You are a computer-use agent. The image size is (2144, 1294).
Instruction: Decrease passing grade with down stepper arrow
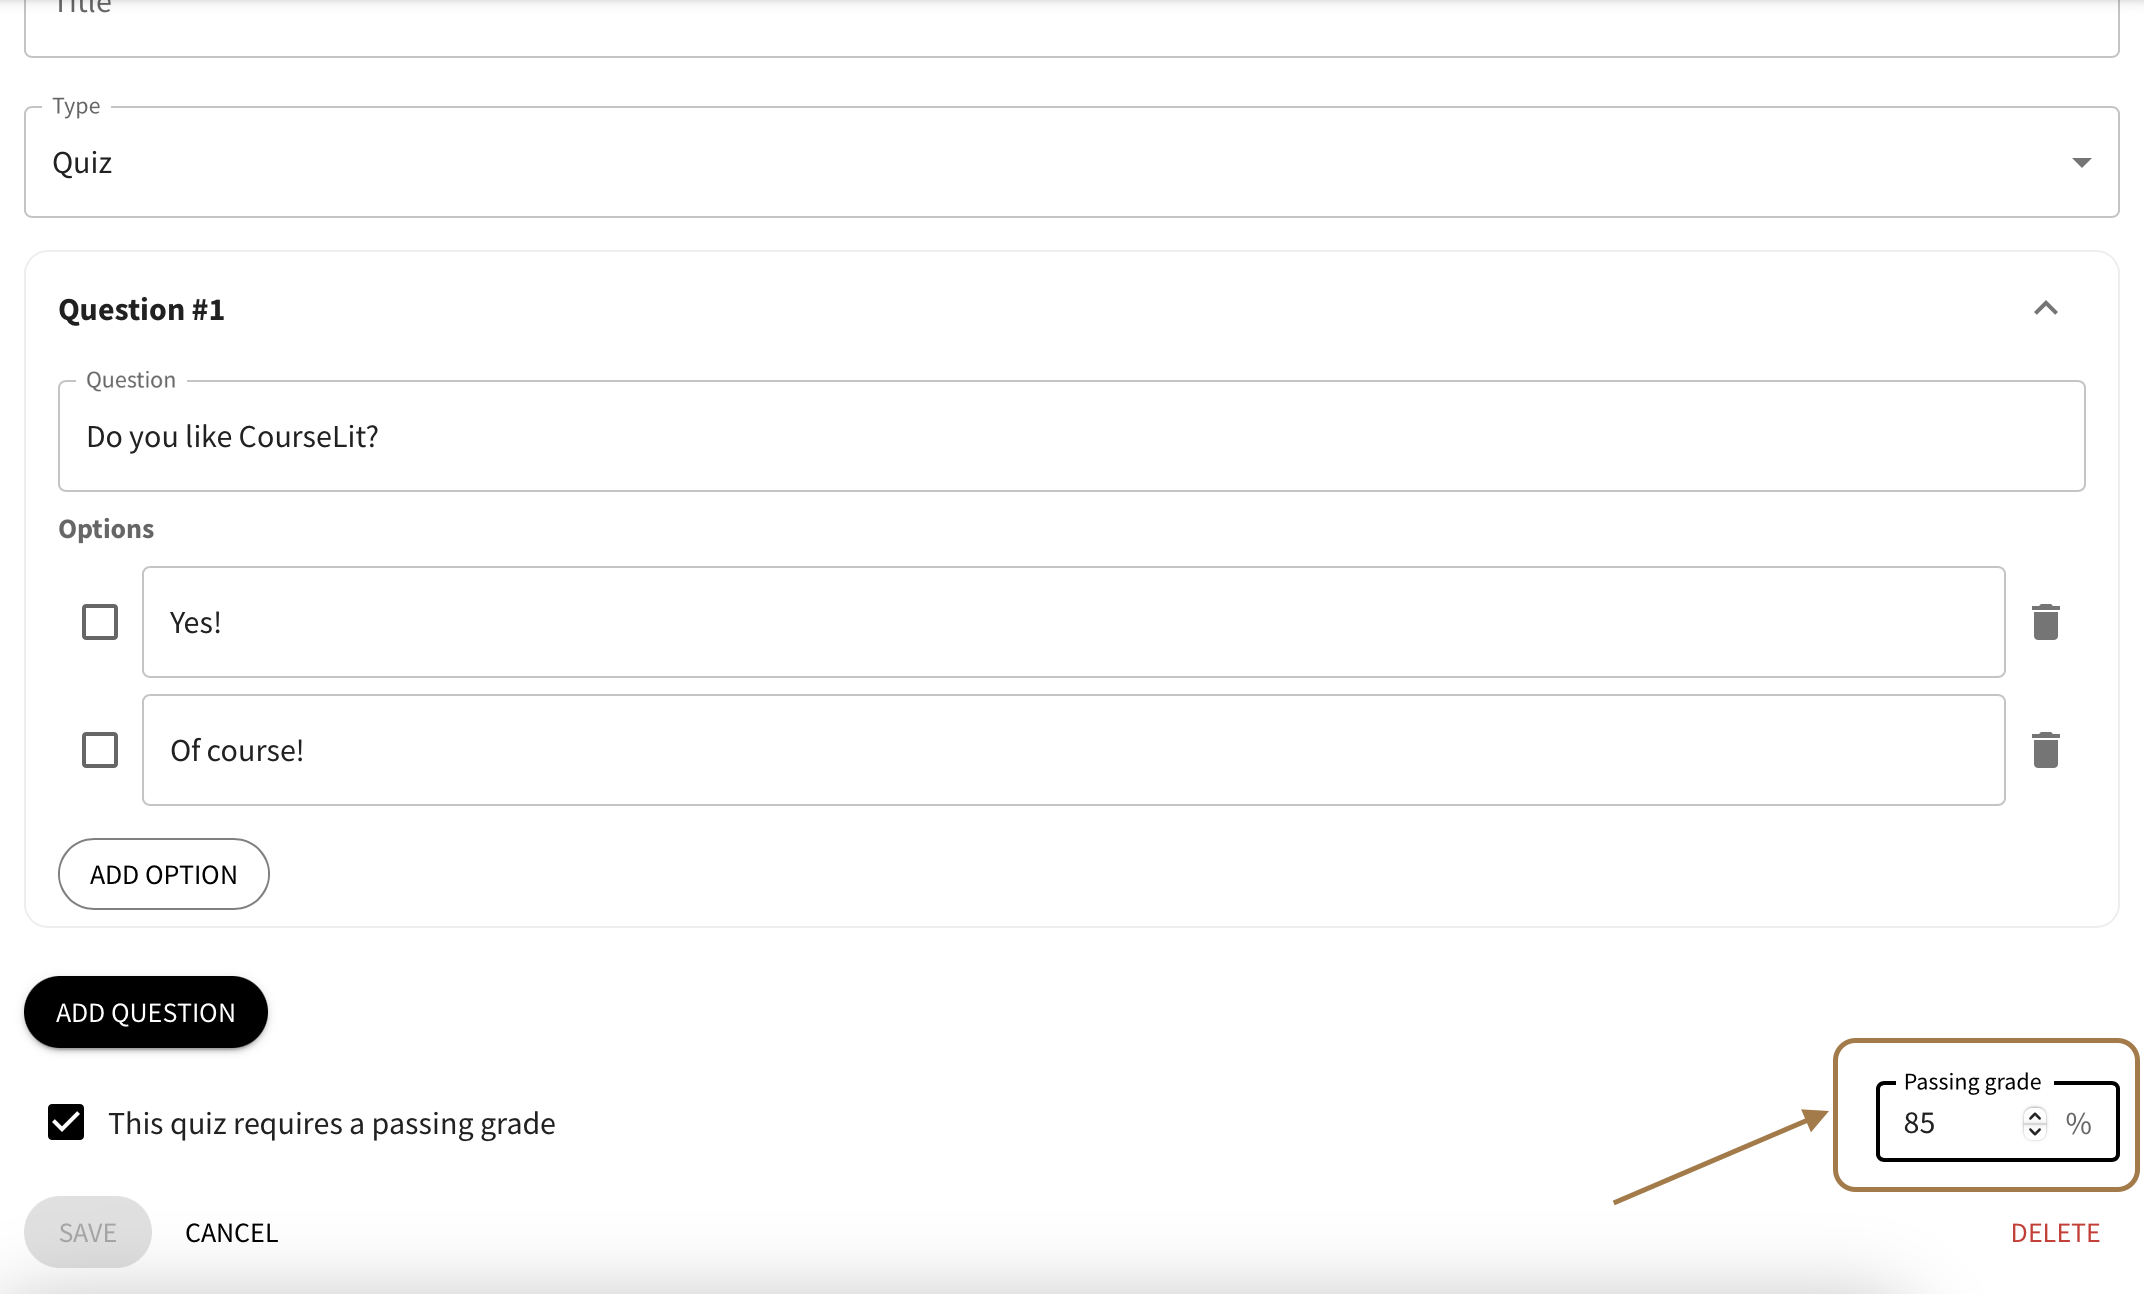point(2034,1132)
